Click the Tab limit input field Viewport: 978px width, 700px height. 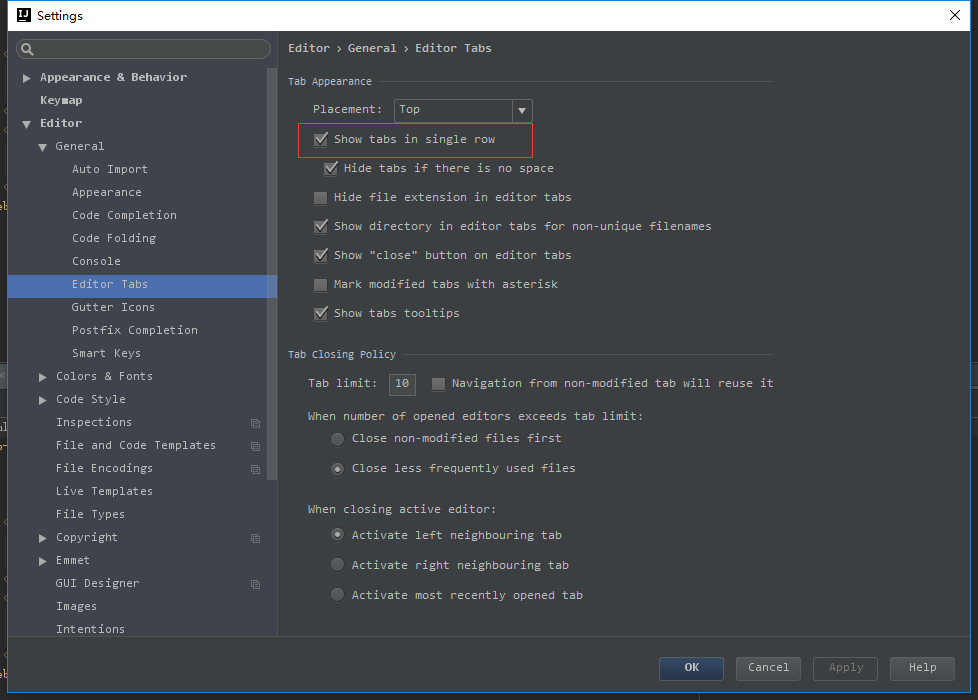(402, 384)
